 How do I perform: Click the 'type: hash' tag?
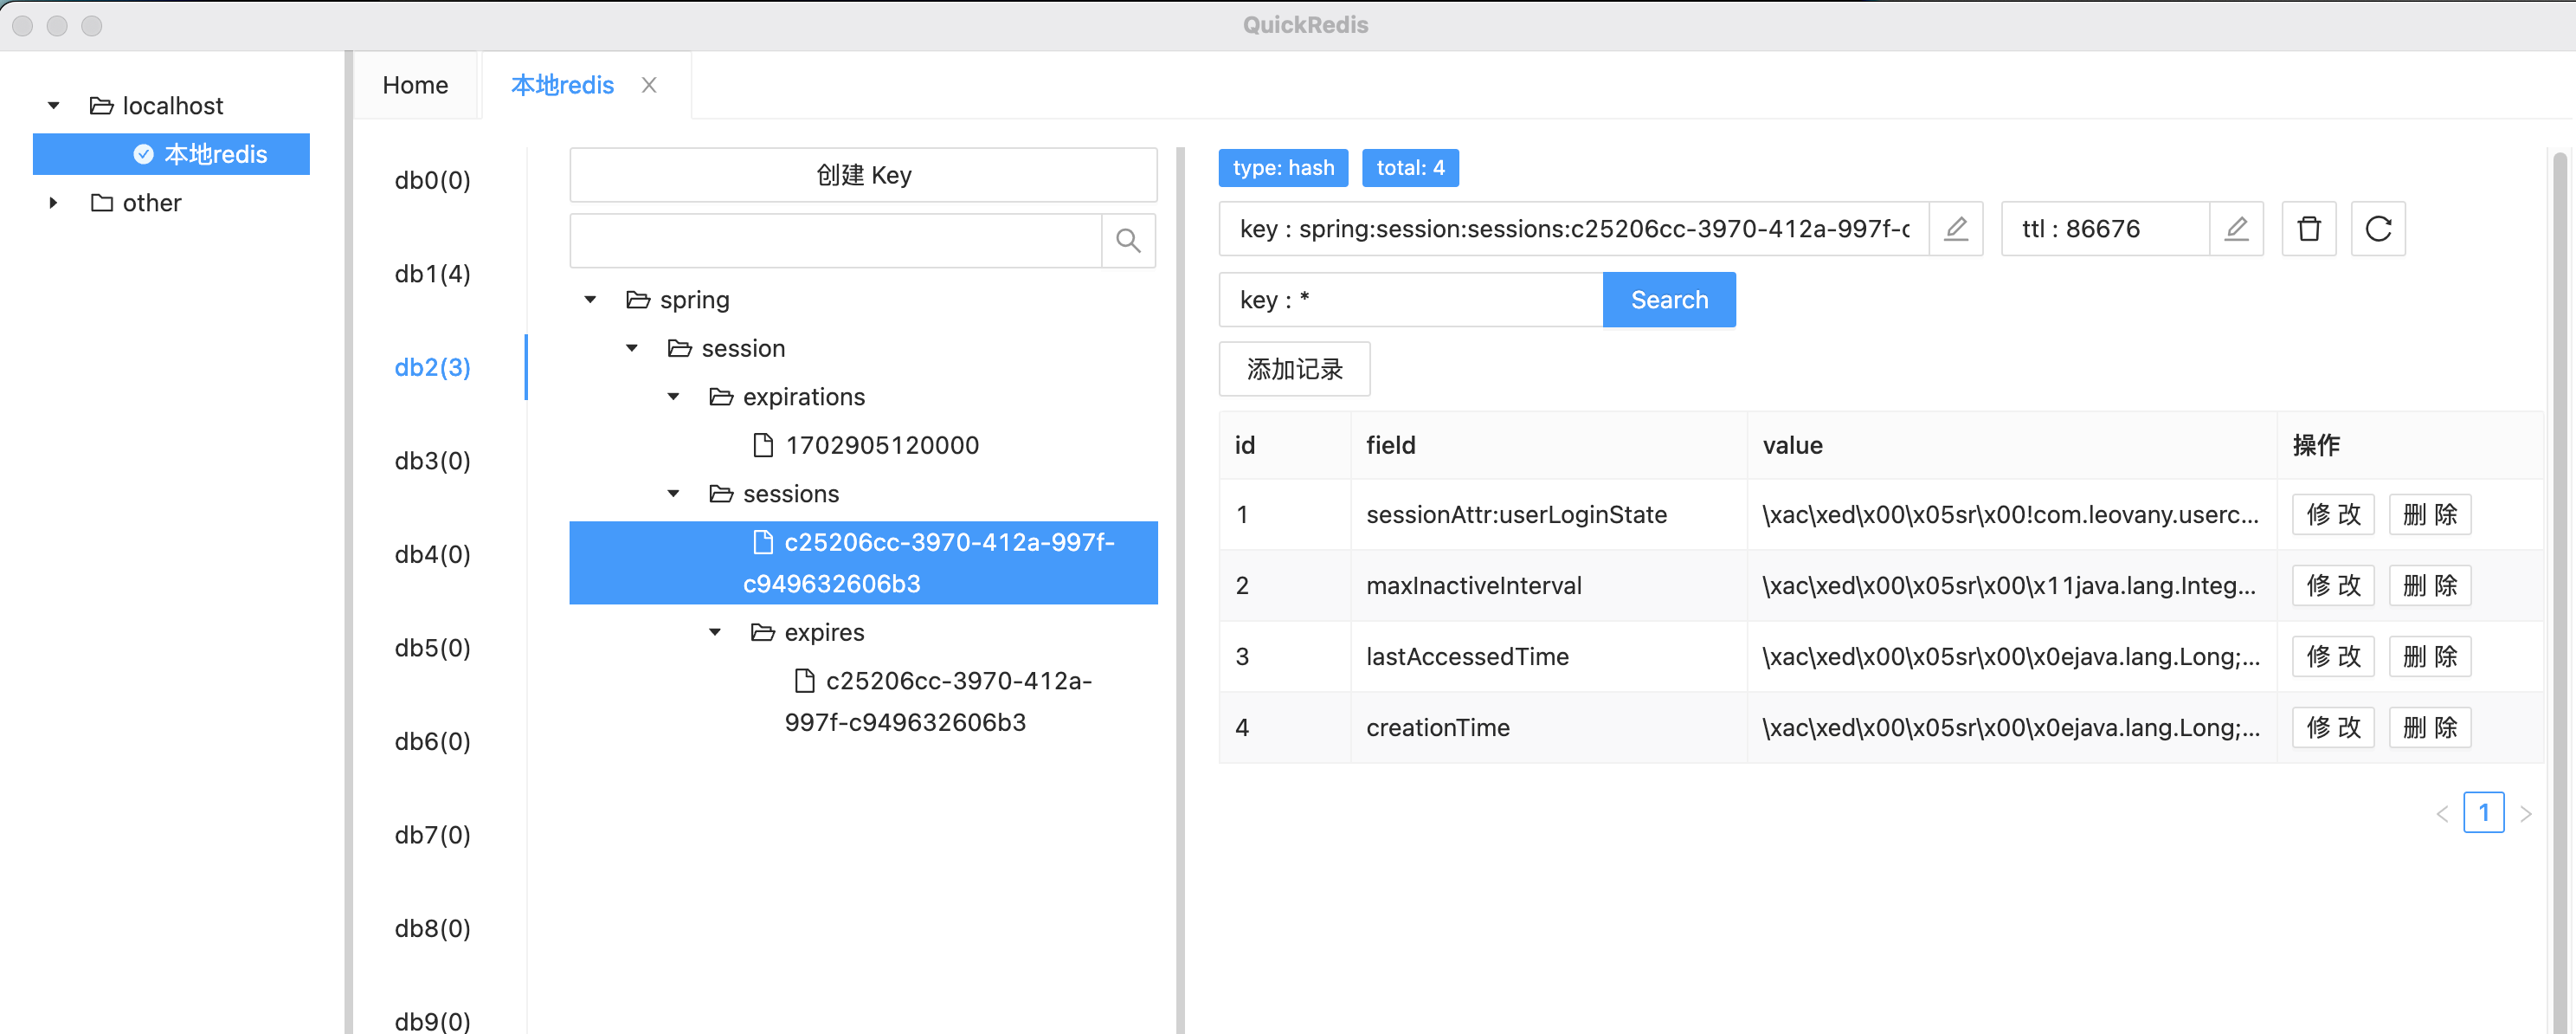pyautogui.click(x=1283, y=168)
